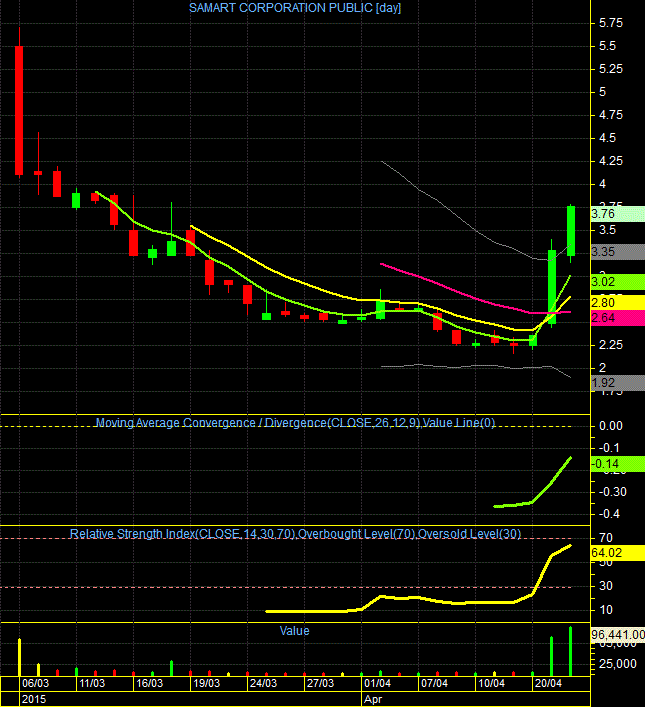Click the 4.5 price axis label
Screen dimensions: 645x707
point(607,138)
